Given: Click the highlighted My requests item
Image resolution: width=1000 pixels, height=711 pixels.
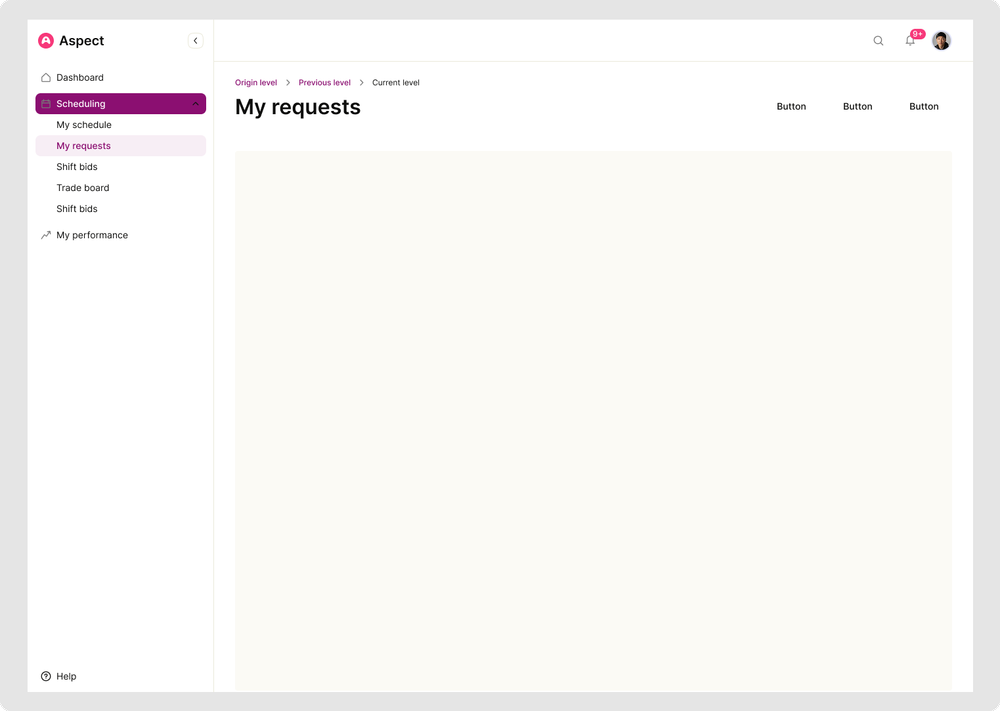Looking at the screenshot, I should [83, 145].
